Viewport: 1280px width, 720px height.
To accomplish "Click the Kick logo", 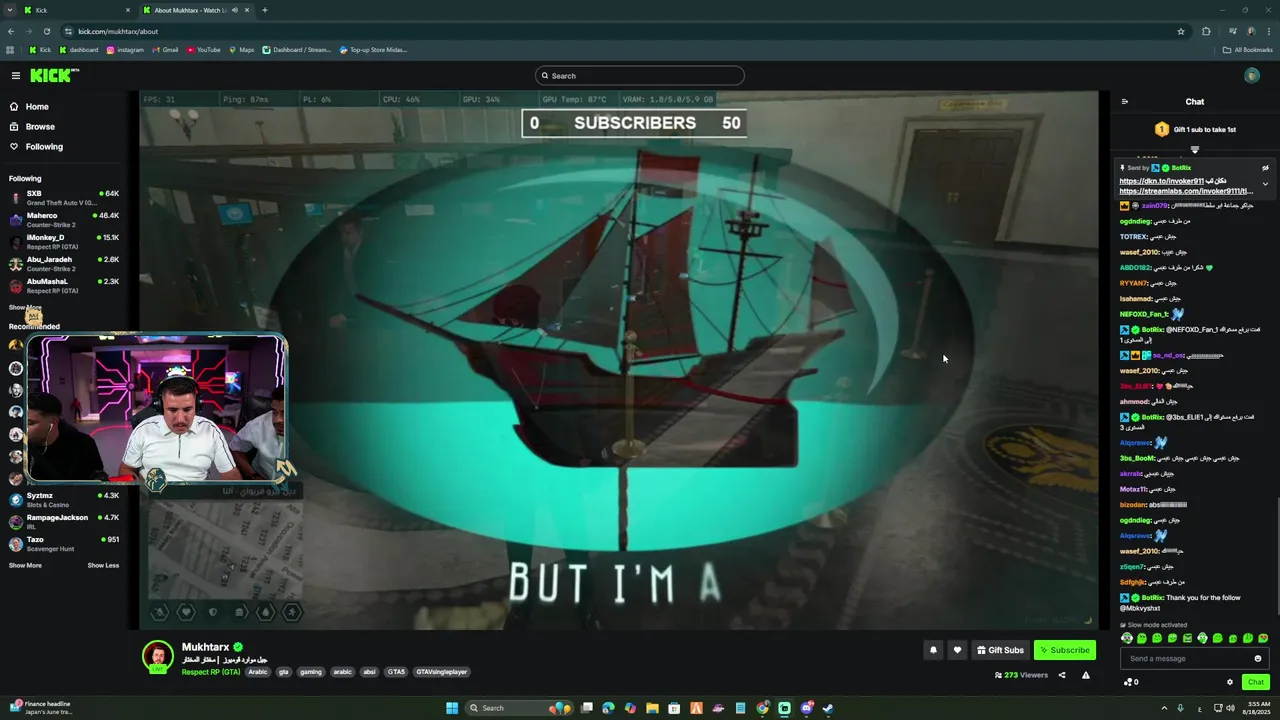I will (x=53, y=76).
